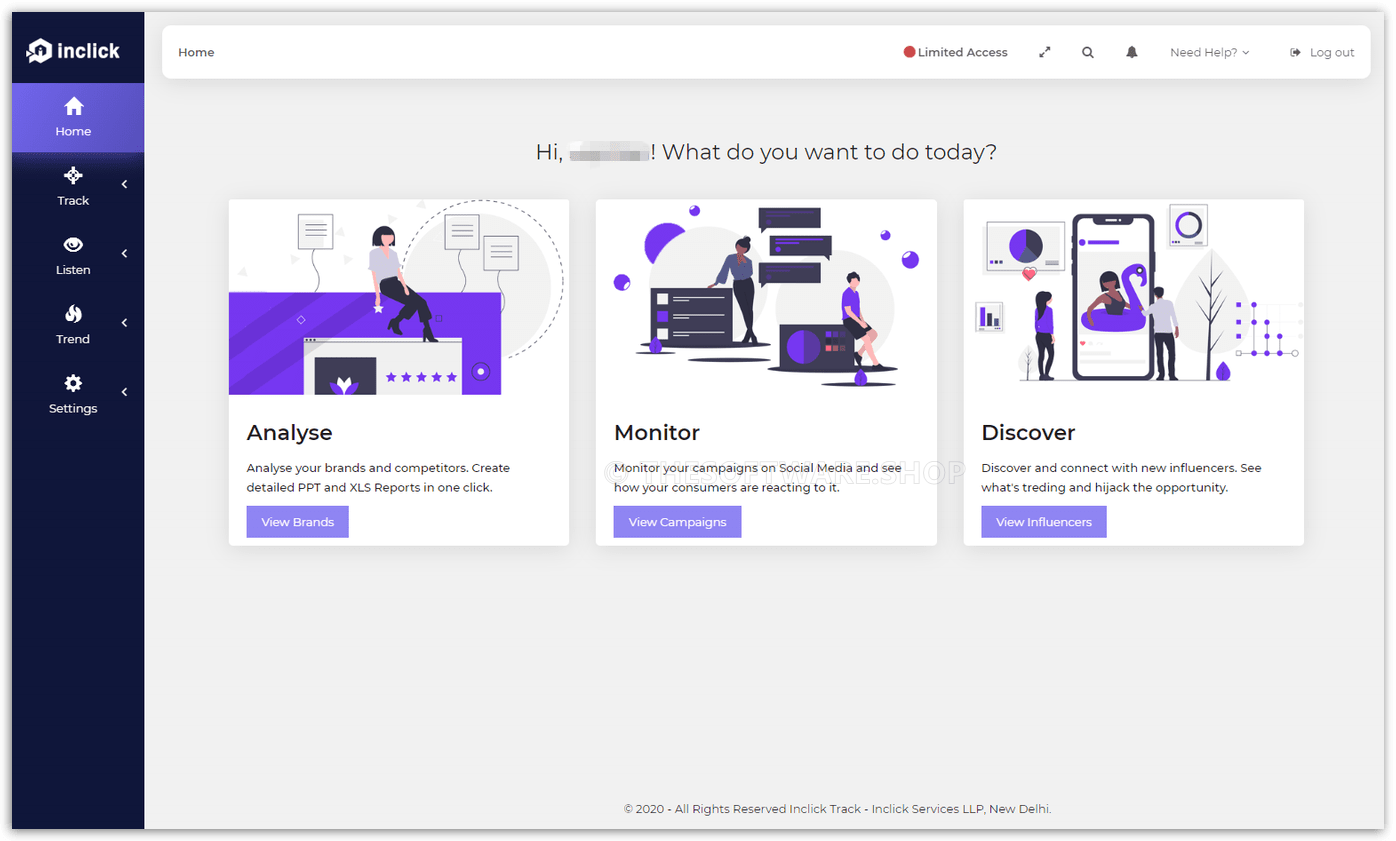Click the View Influencers button
The height and width of the screenshot is (841, 1396).
(1043, 522)
